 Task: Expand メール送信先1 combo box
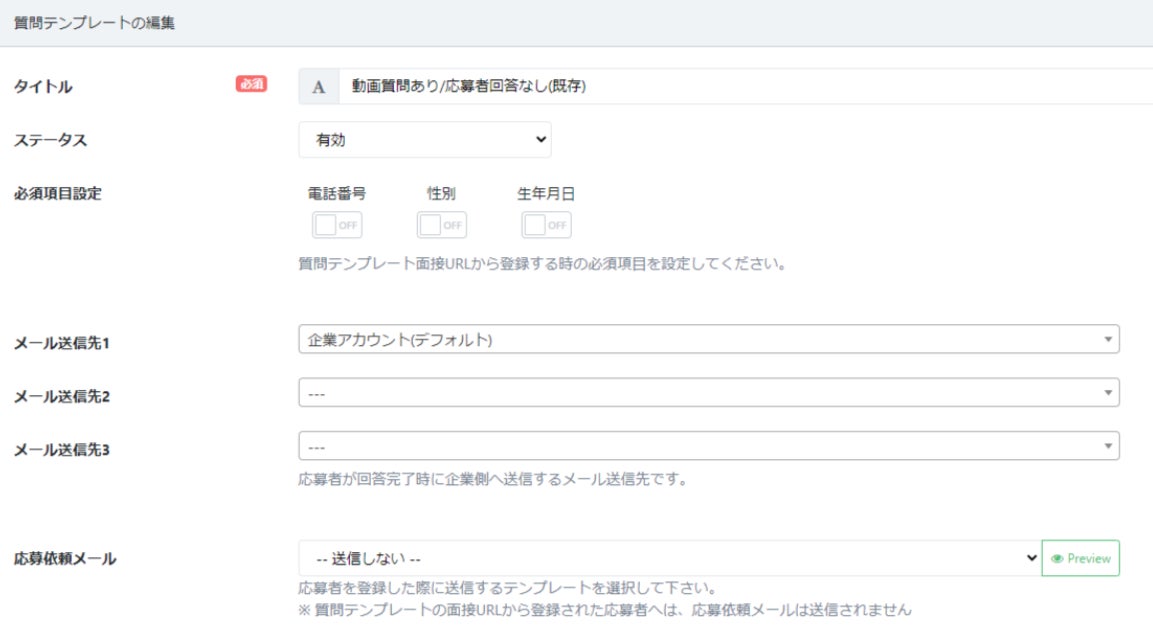click(700, 340)
